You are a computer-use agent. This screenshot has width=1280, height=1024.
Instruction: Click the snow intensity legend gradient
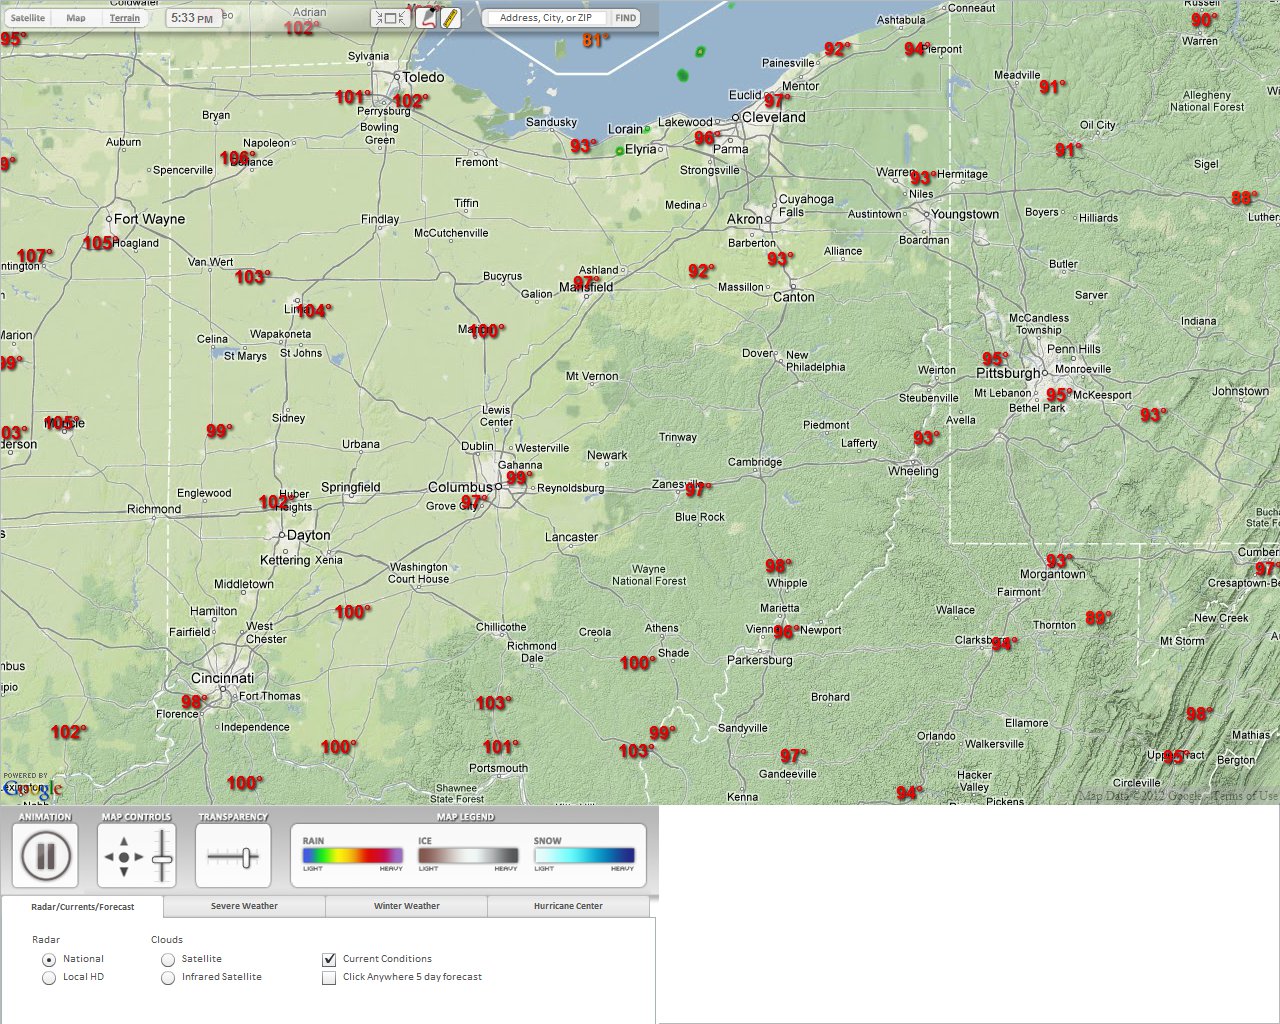click(584, 855)
